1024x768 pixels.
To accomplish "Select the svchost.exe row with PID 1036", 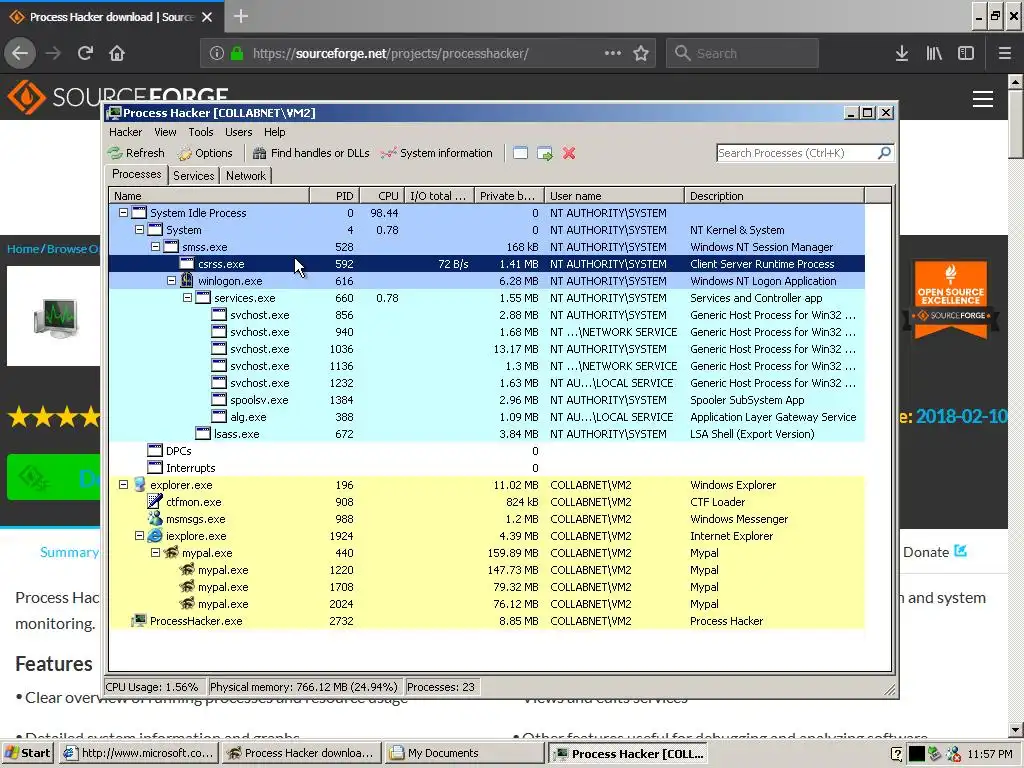I will coord(487,349).
